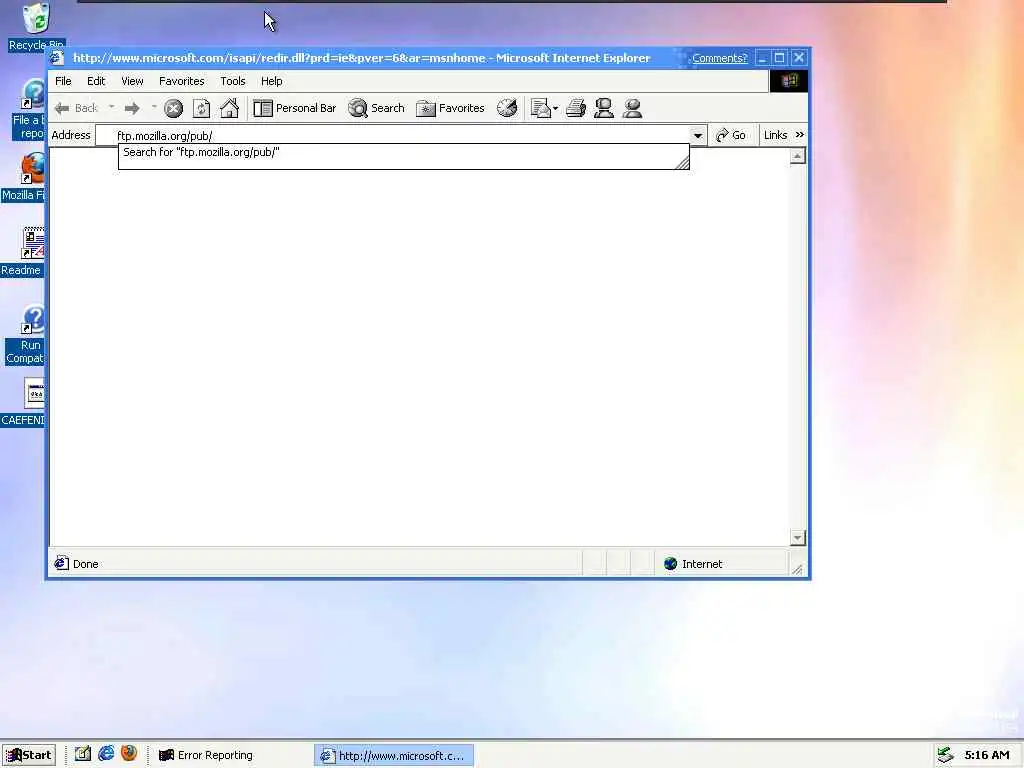
Task: Open the History clock icon
Action: pos(507,108)
